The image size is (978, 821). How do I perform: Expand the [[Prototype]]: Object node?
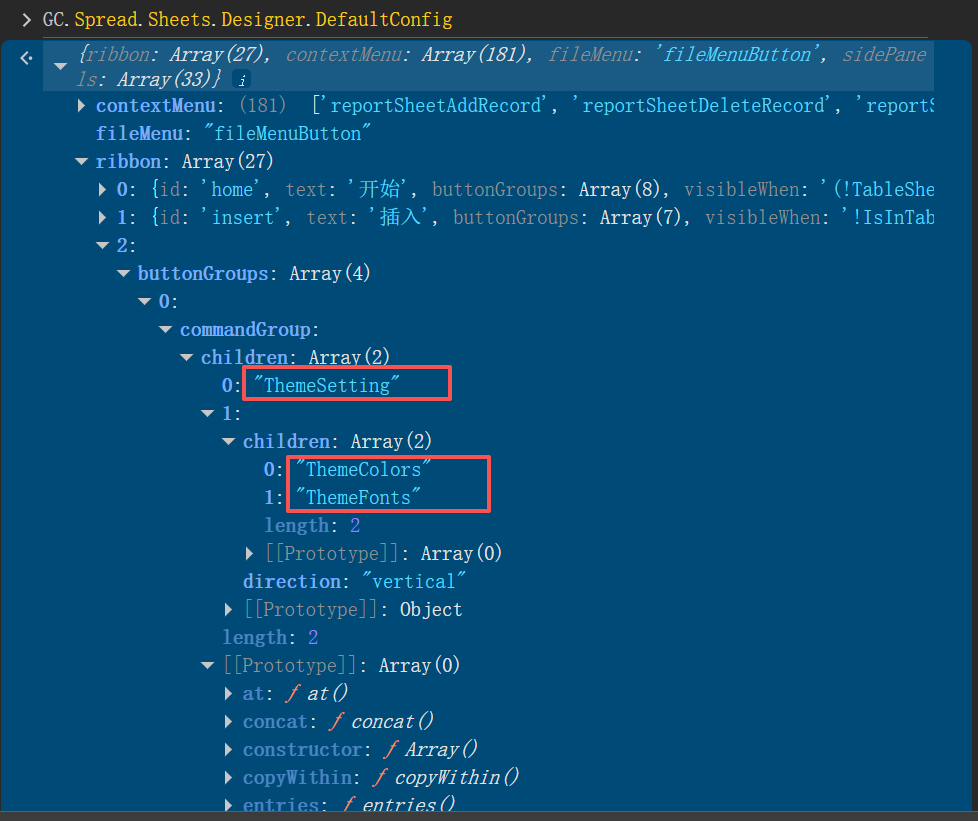click(x=228, y=610)
